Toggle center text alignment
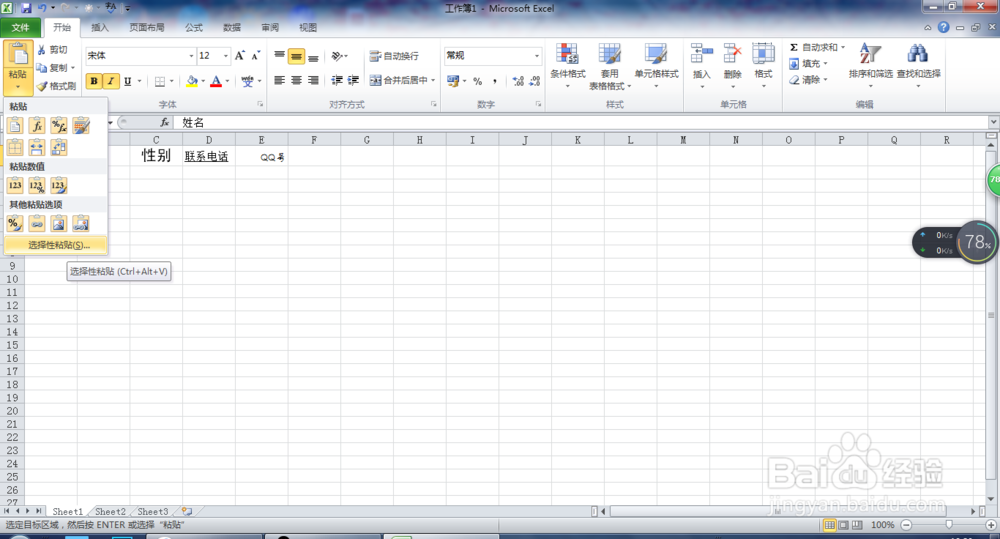This screenshot has height=539, width=1000. click(x=296, y=80)
